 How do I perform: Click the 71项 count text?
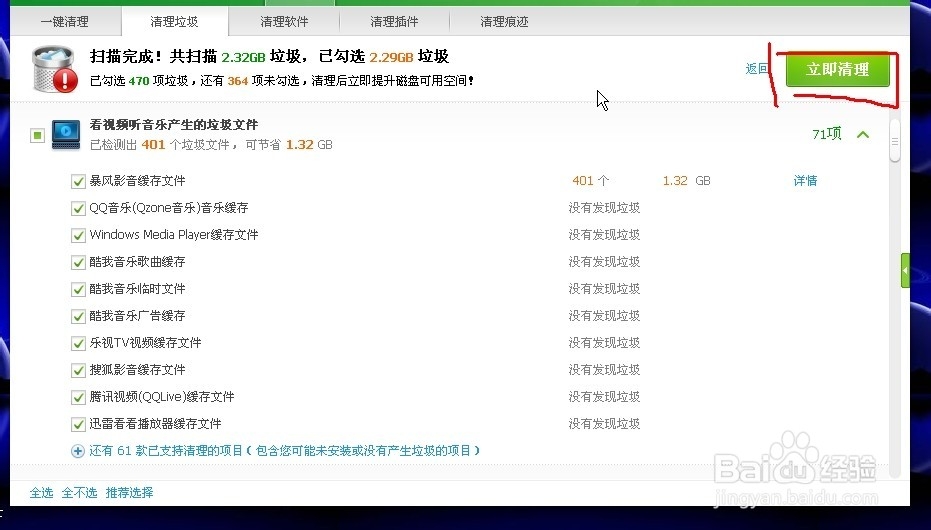click(x=827, y=134)
